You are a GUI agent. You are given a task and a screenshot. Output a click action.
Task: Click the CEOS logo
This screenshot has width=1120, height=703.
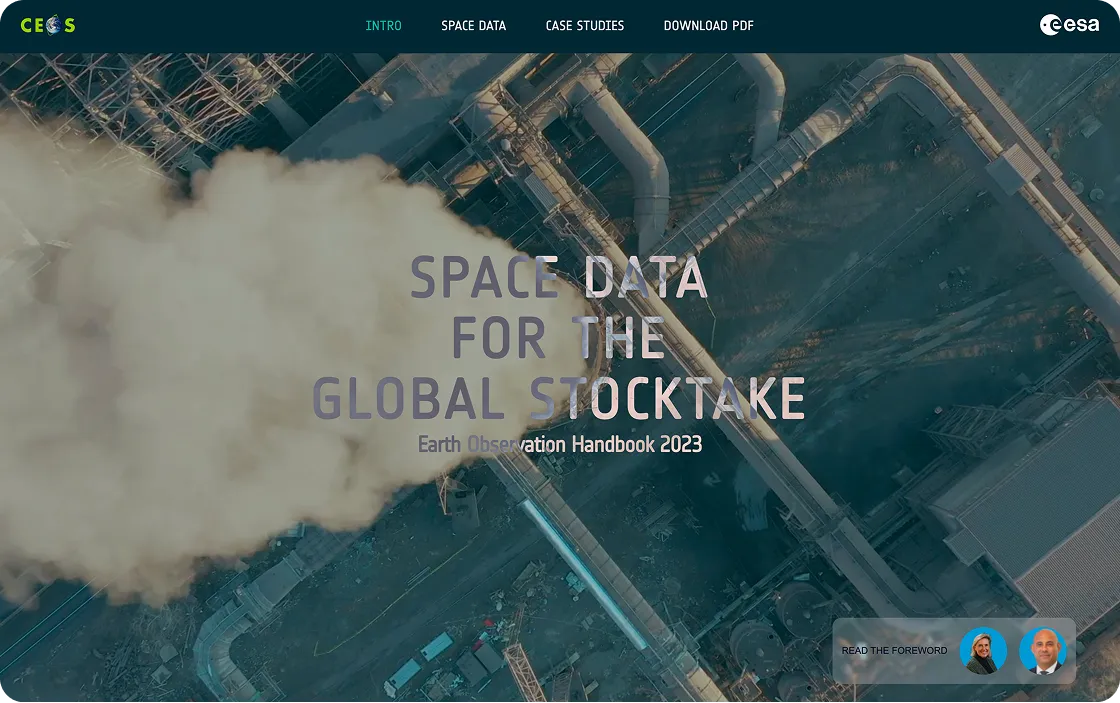point(48,25)
